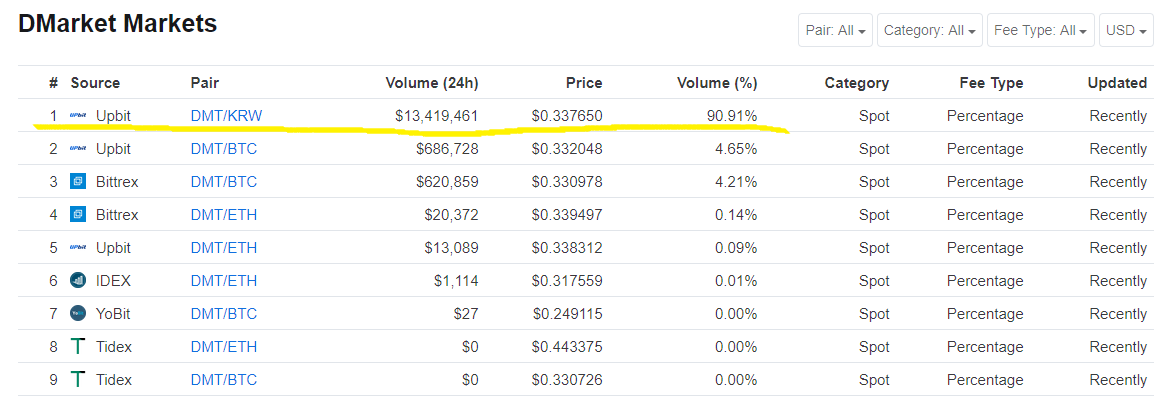Sort by the Pair column header

pos(205,83)
